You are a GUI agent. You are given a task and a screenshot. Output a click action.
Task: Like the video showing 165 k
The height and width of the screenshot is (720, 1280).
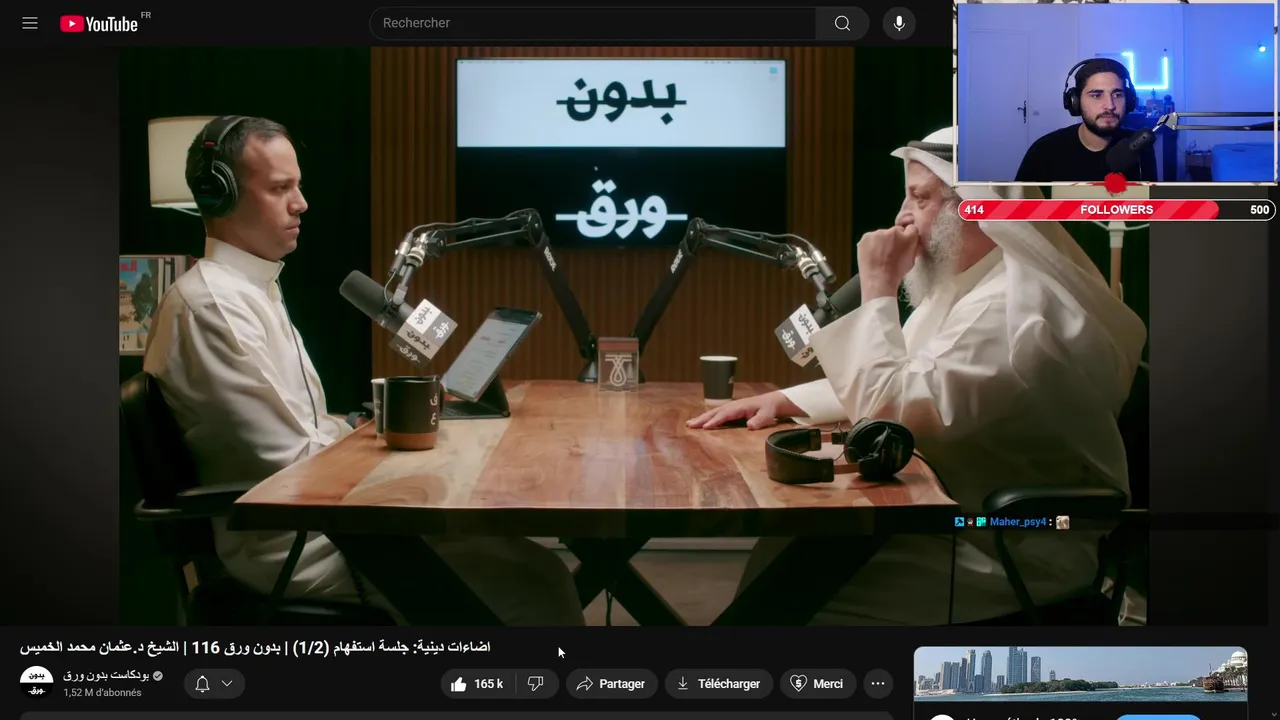477,684
